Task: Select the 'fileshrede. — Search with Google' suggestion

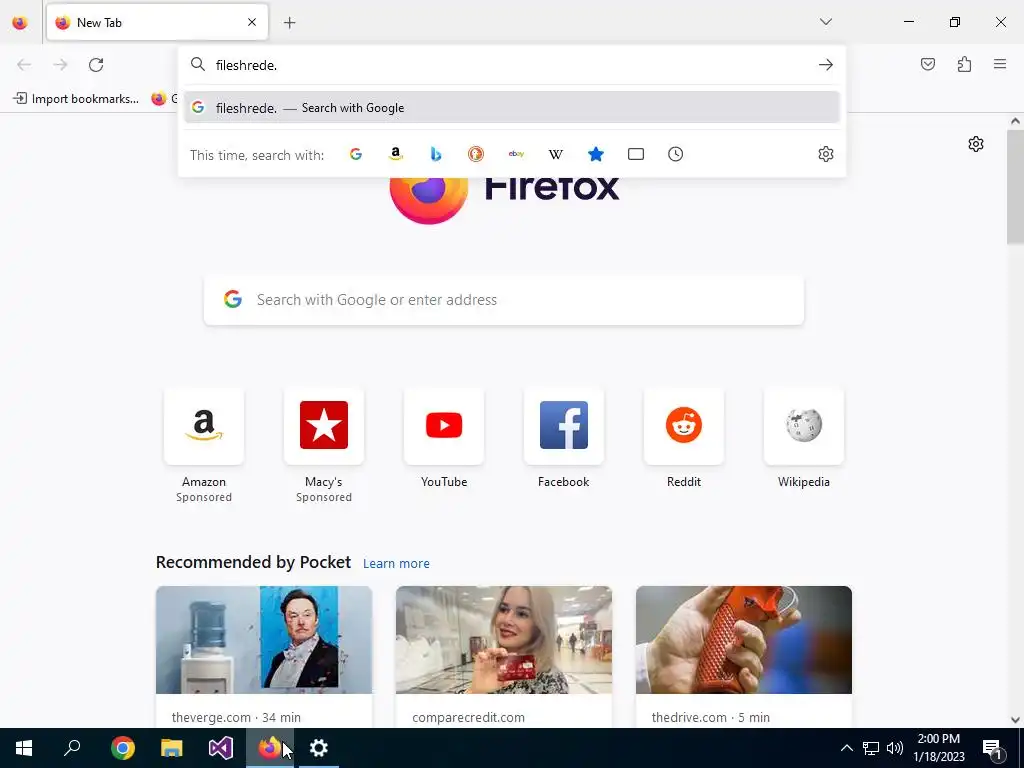Action: [511, 108]
